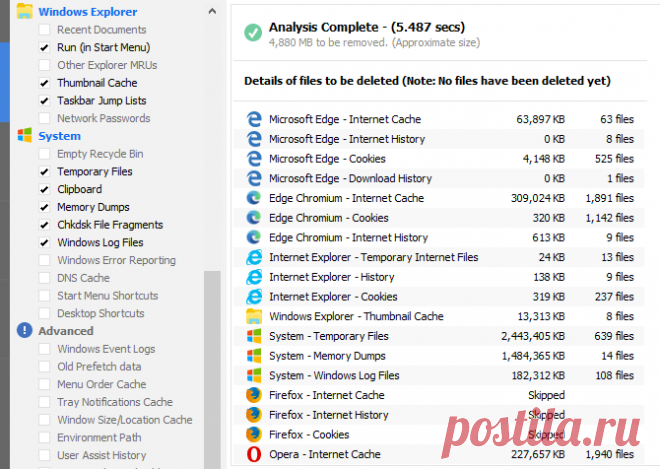The height and width of the screenshot is (469, 660).
Task: Click the Thumbnail Cache folder icon in results
Action: click(x=254, y=316)
